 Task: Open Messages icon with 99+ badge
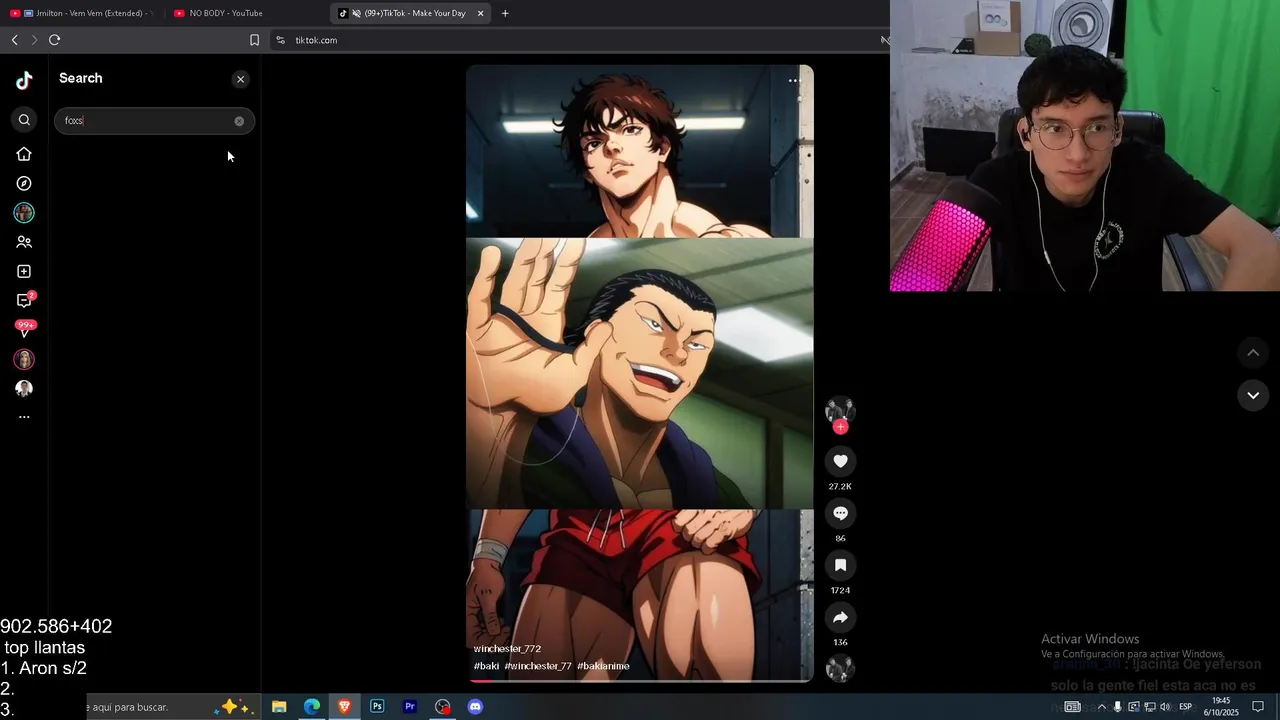tap(25, 328)
